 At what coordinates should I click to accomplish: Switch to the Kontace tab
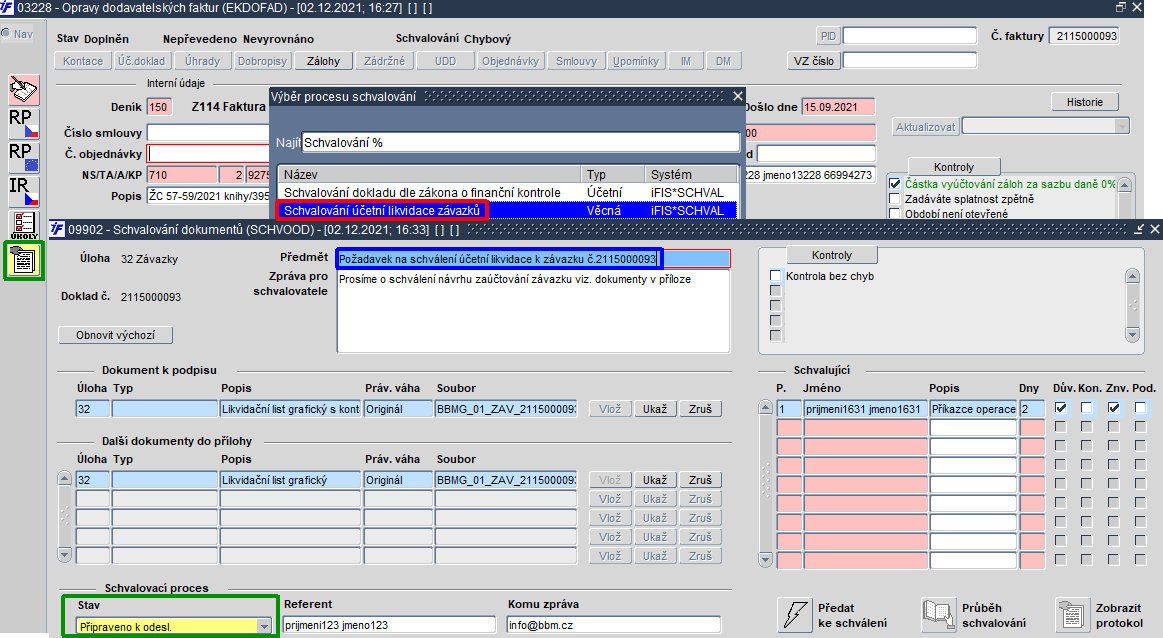[x=83, y=62]
